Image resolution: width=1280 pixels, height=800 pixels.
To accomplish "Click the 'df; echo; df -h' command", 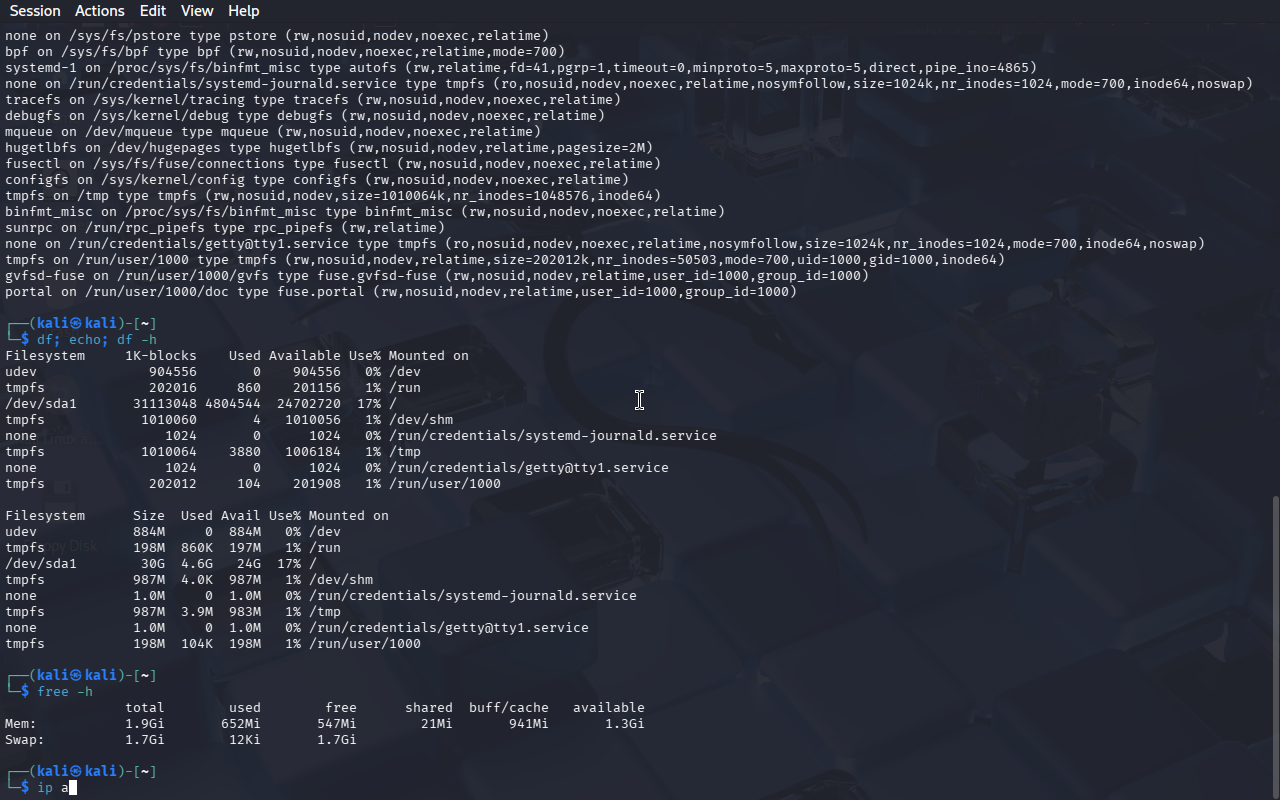I will point(97,339).
